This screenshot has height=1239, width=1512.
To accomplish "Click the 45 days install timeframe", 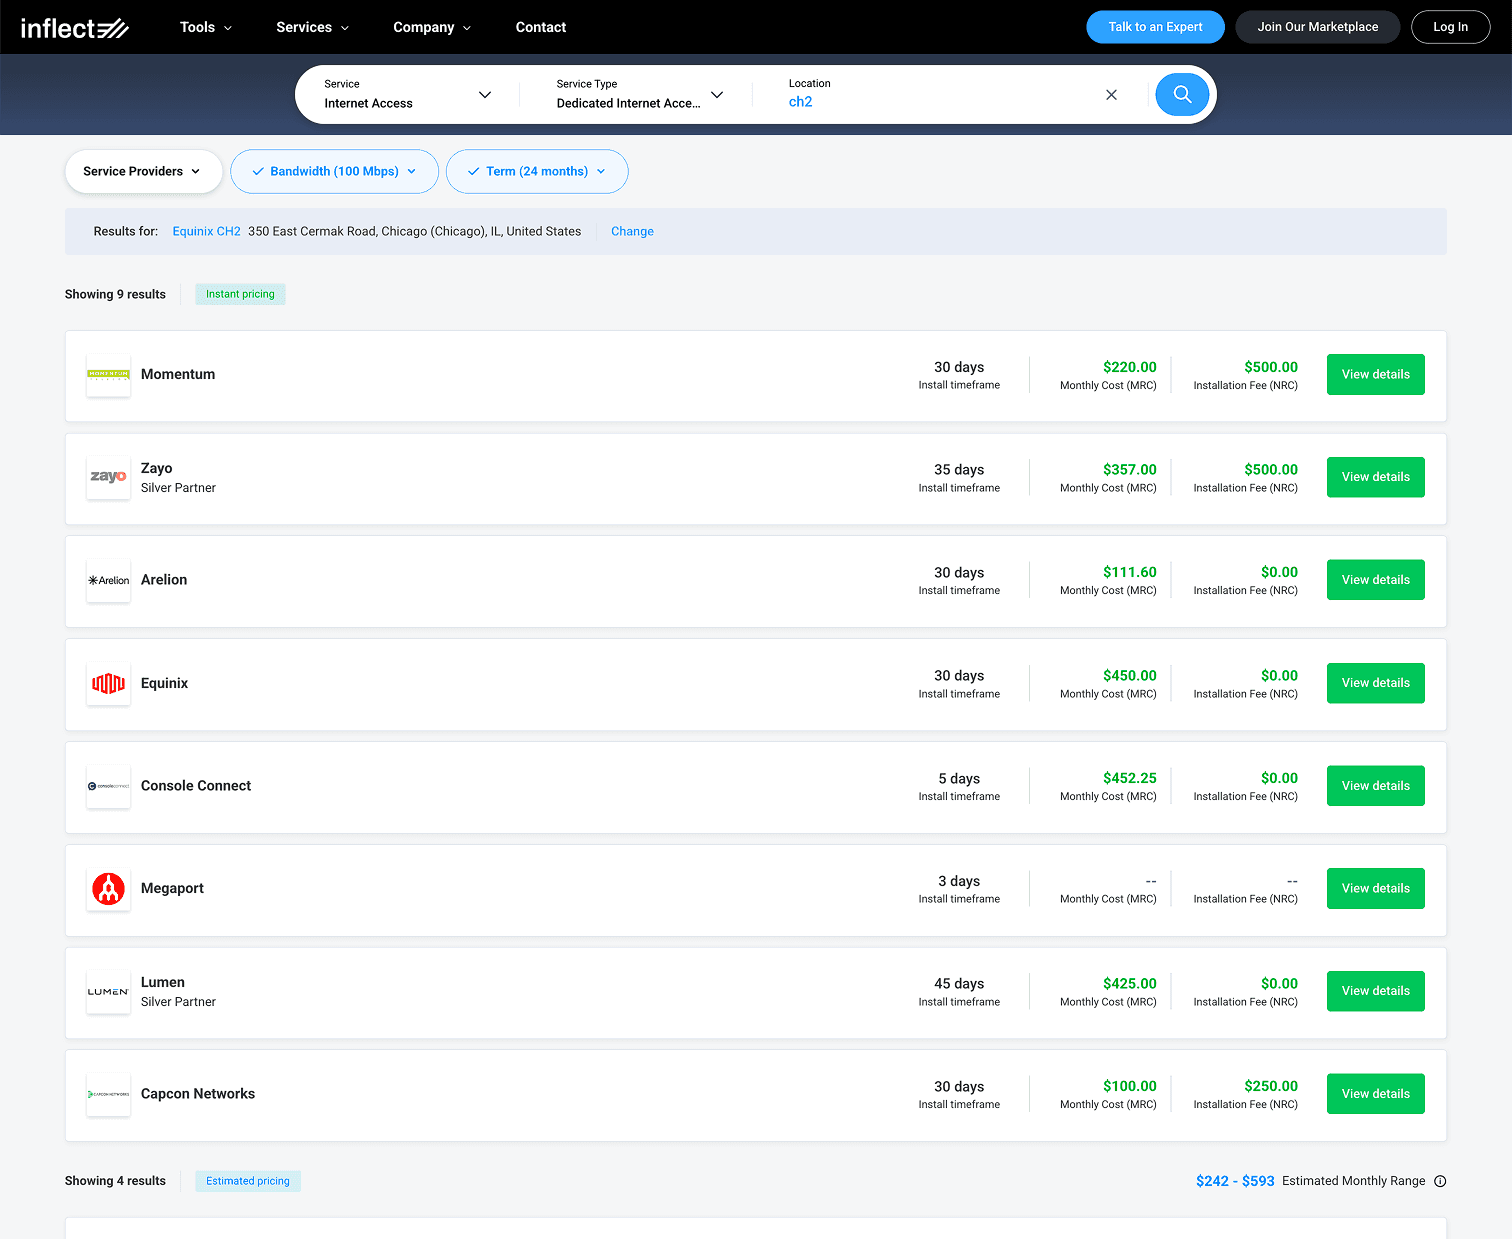I will [959, 984].
